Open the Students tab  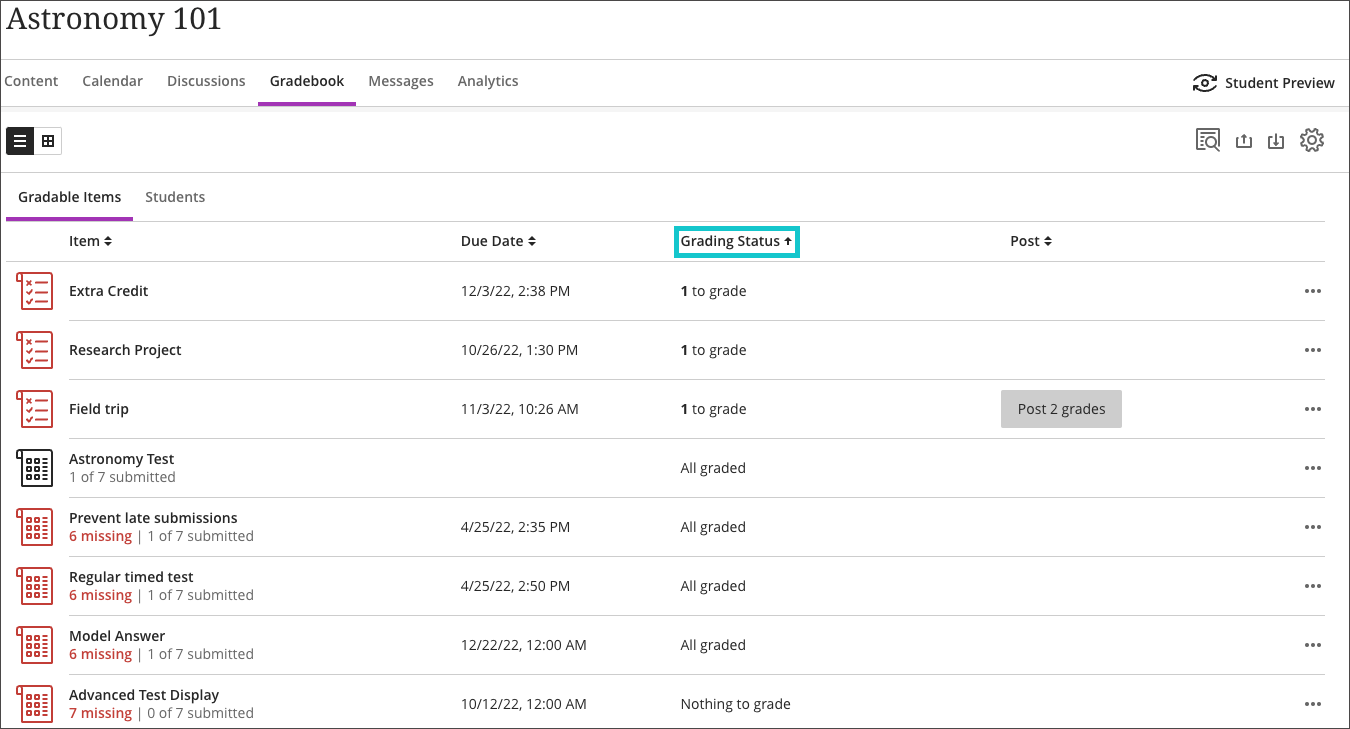175,197
